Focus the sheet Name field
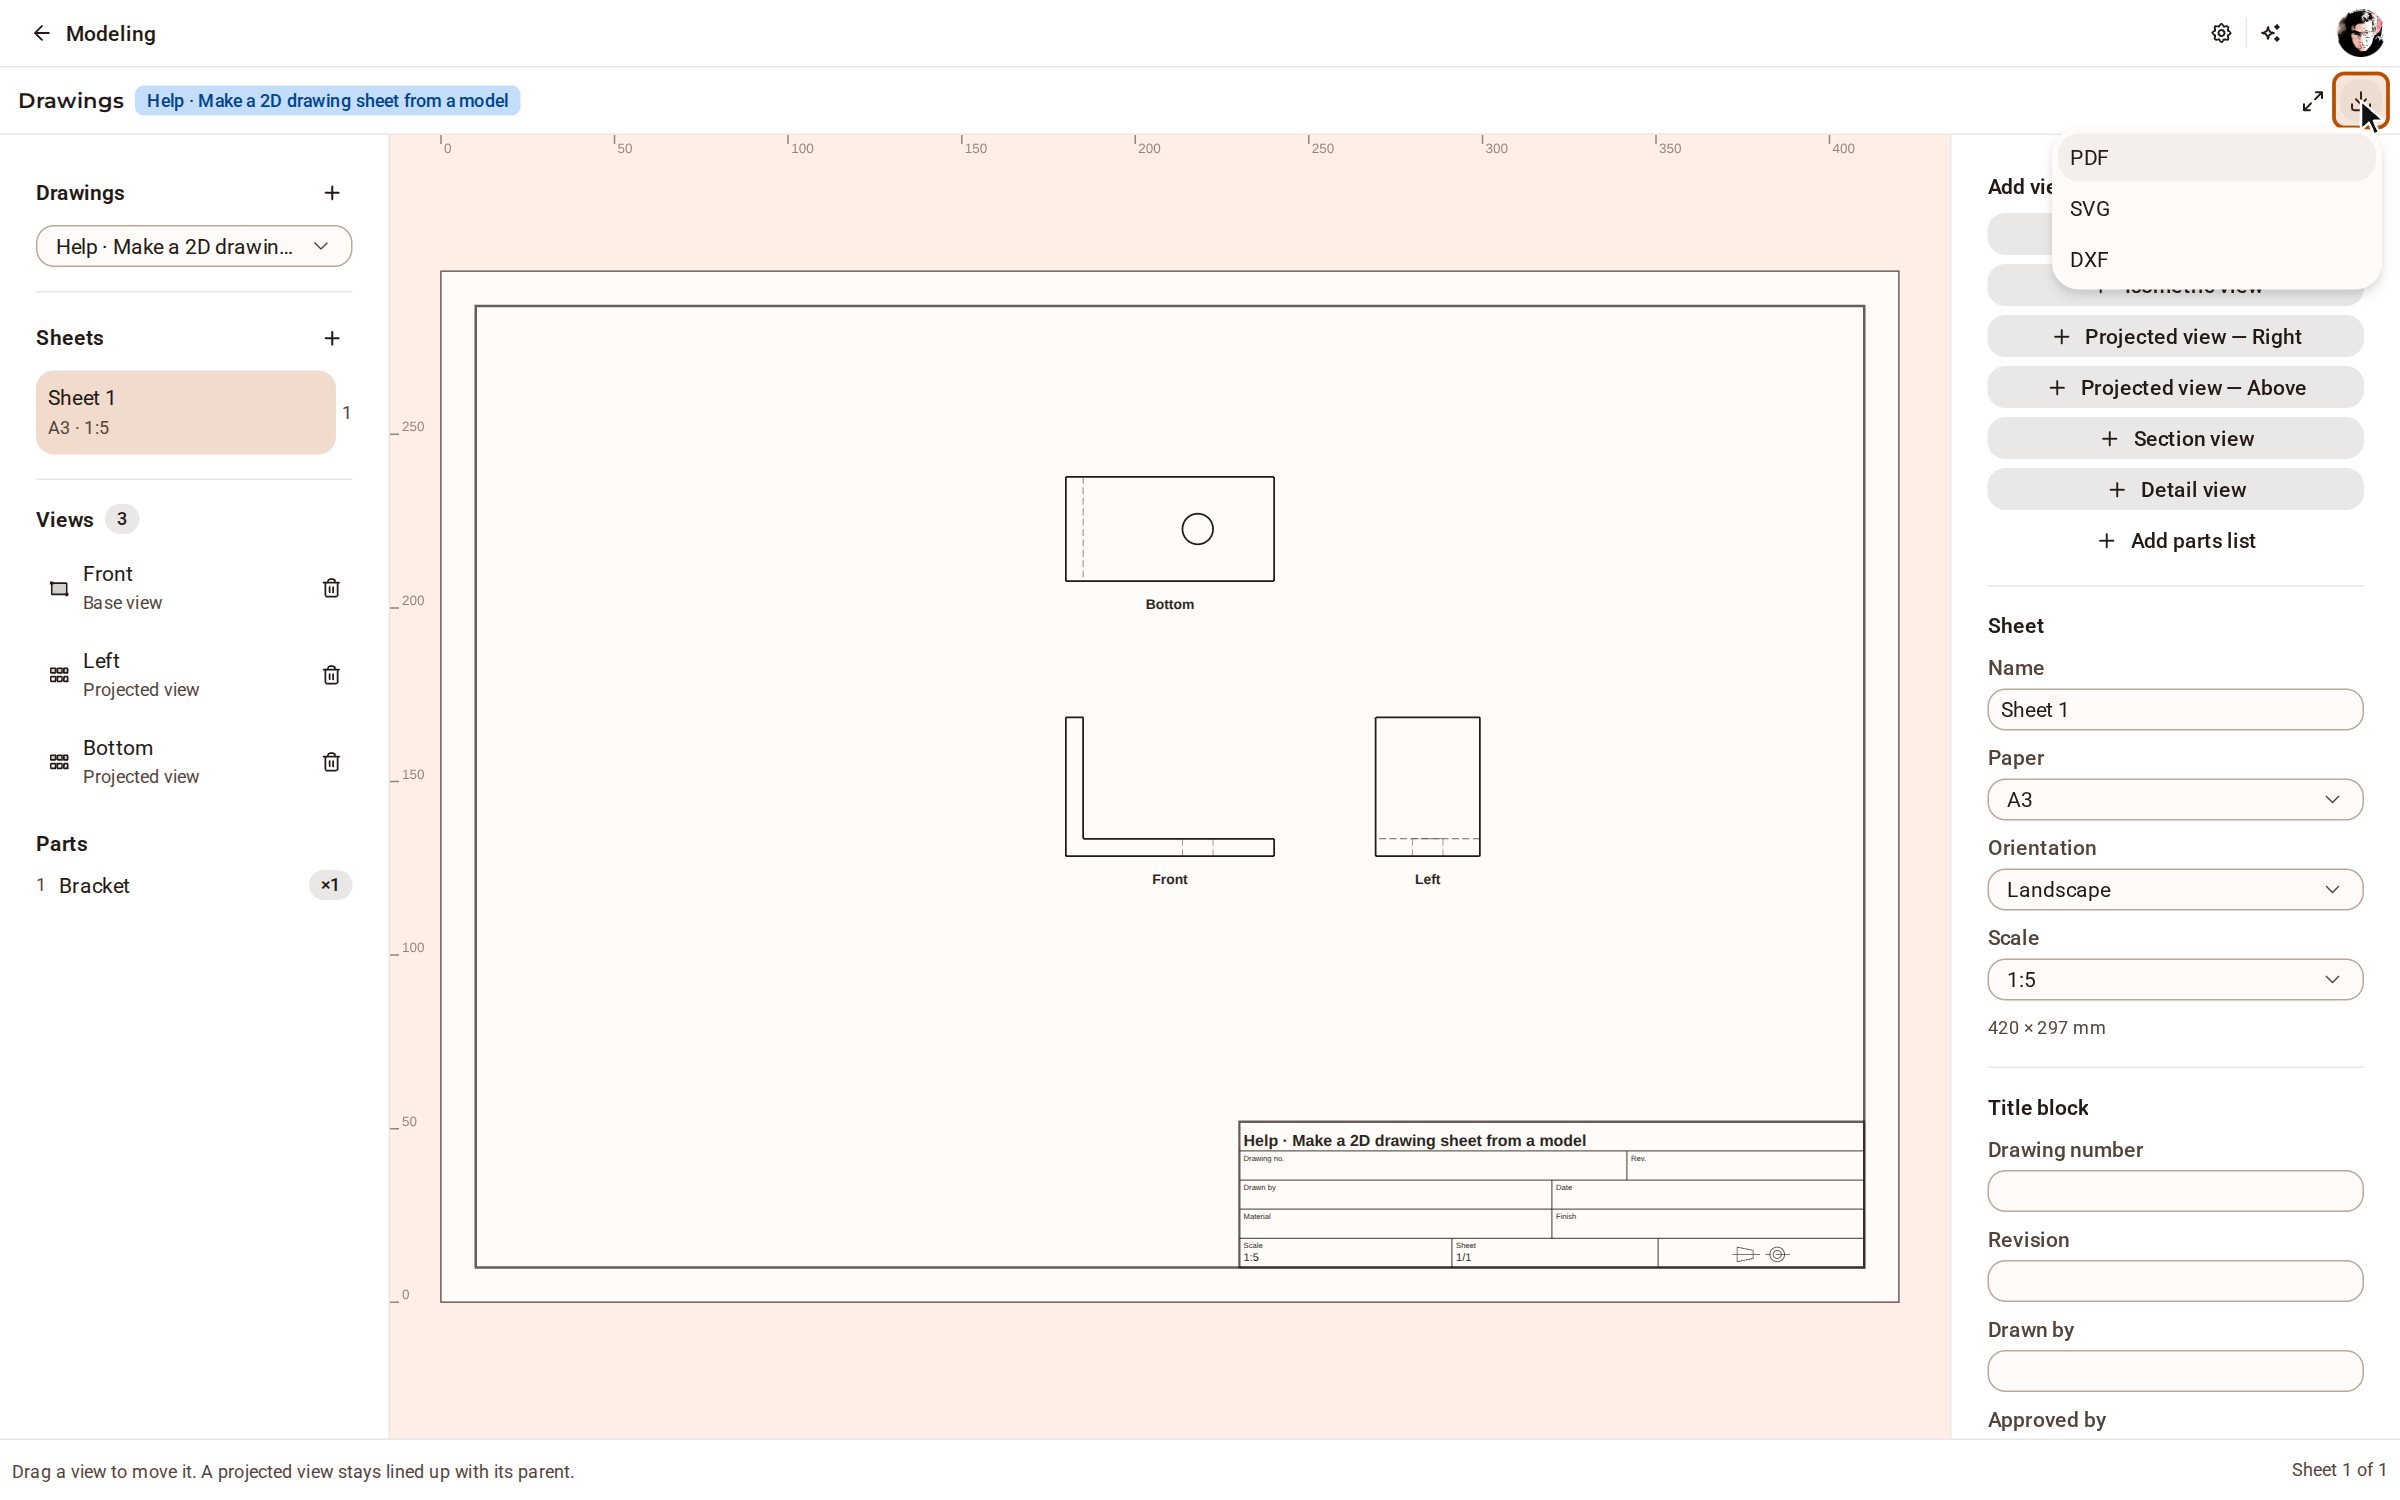This screenshot has width=2400, height=1500. (2175, 709)
